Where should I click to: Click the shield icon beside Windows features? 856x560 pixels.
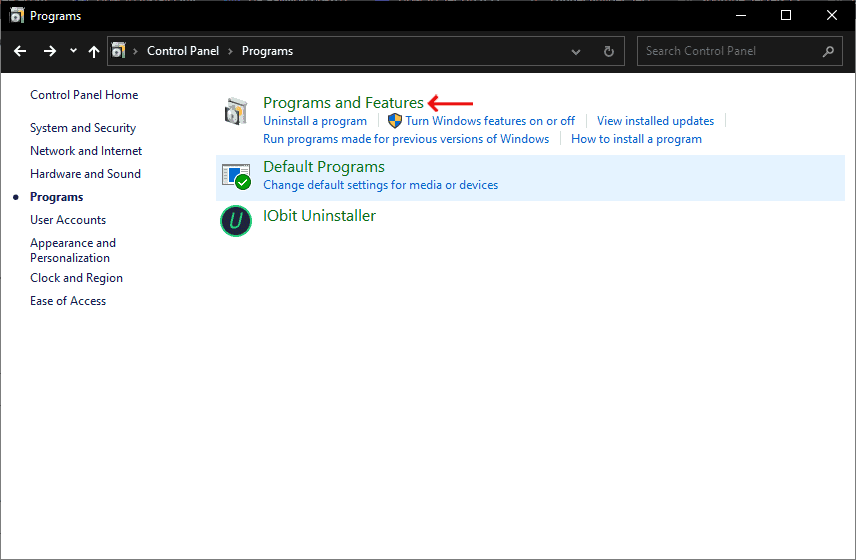395,120
